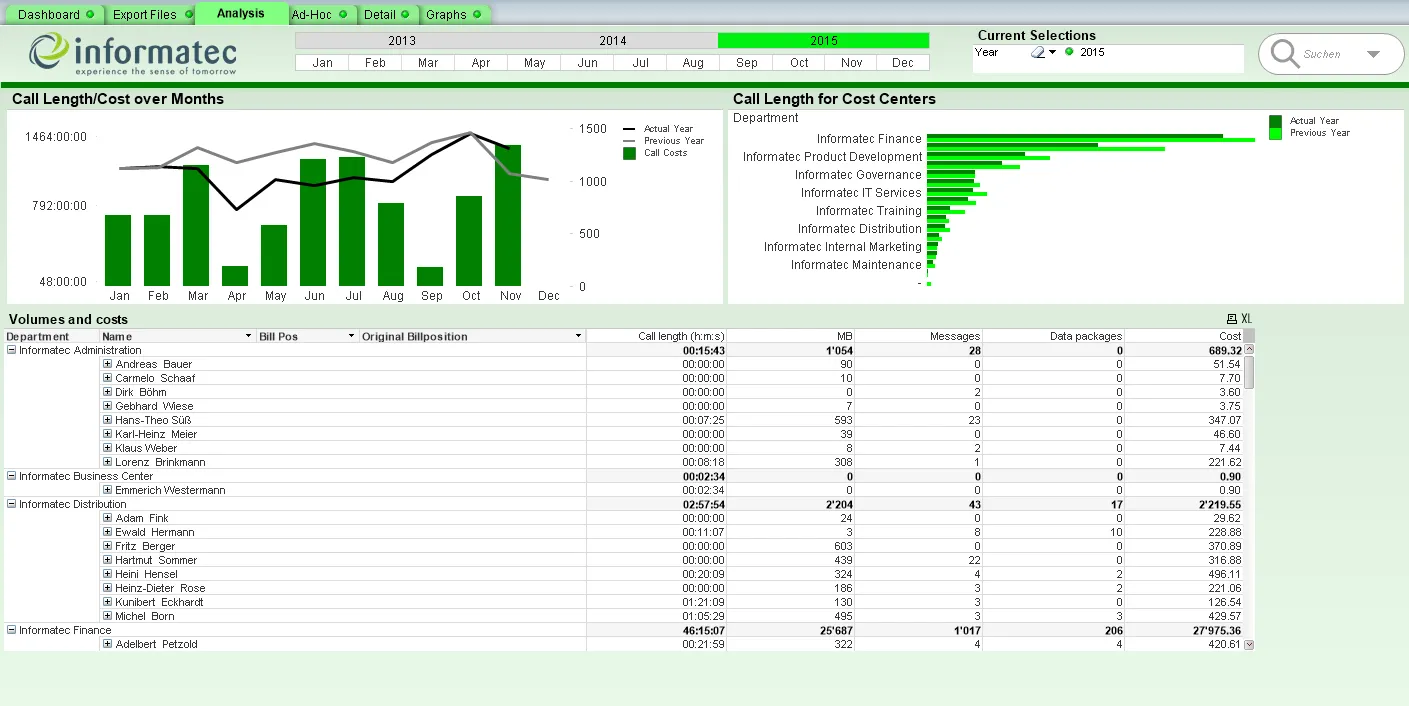Viewport: 1409px width, 706px height.
Task: Click the Informatec Finance label in the bar chart
Action: [869, 139]
